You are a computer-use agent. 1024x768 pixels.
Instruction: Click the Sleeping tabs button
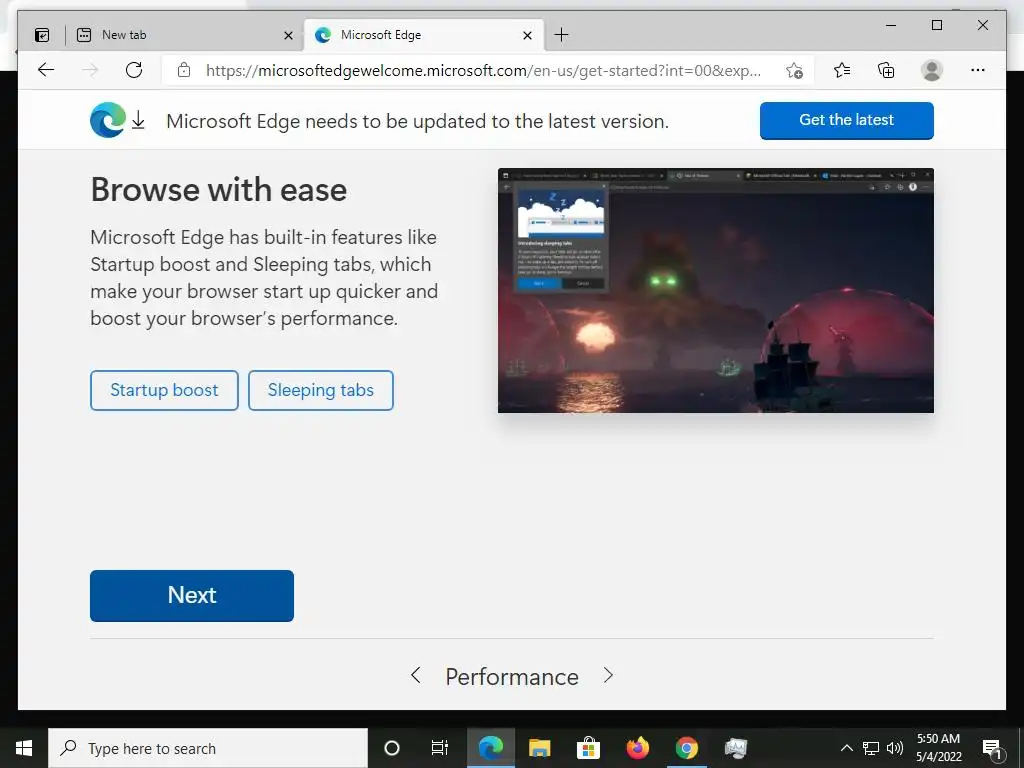[x=321, y=391]
